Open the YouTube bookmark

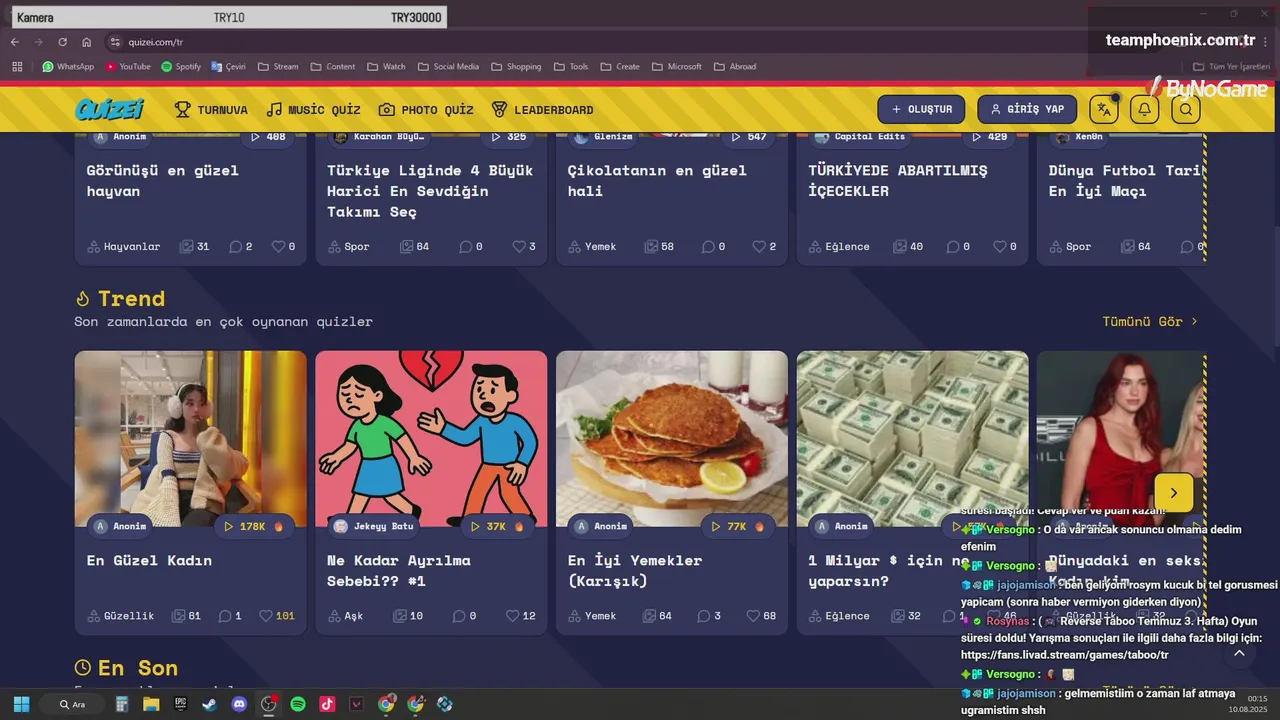tap(128, 67)
